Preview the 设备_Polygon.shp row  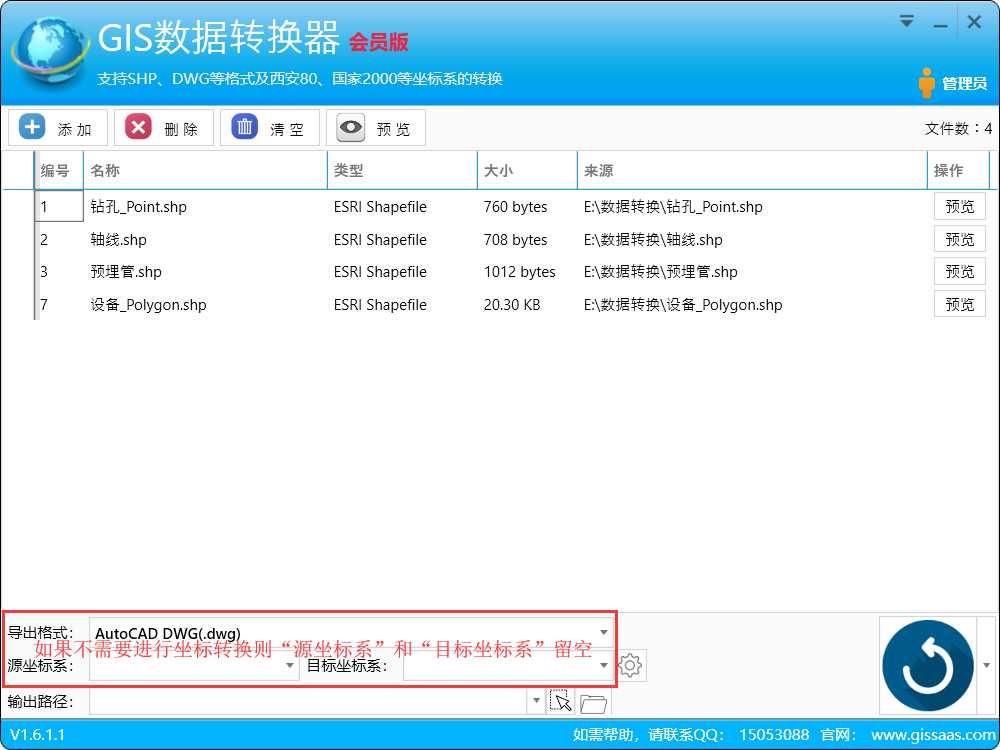[x=959, y=305]
